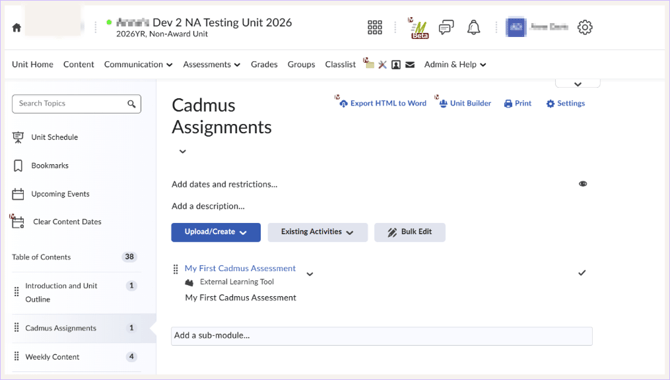Click Bulk Edit button
Image resolution: width=670 pixels, height=380 pixels.
click(x=410, y=232)
